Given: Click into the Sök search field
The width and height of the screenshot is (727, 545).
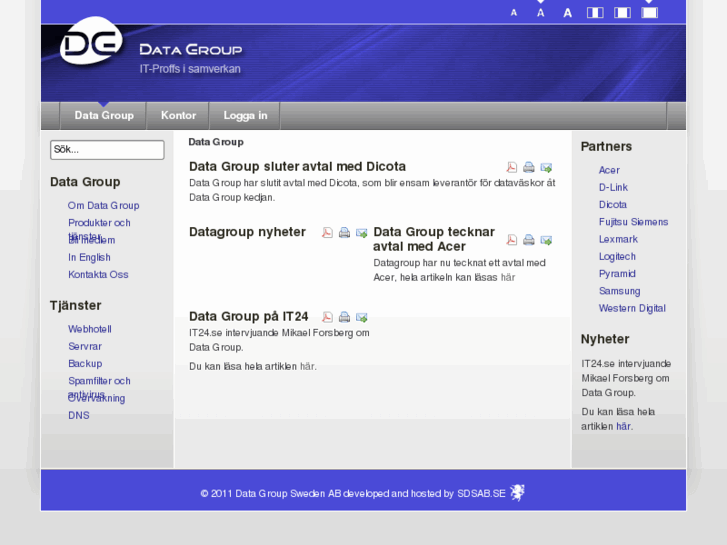Looking at the screenshot, I should pyautogui.click(x=107, y=150).
